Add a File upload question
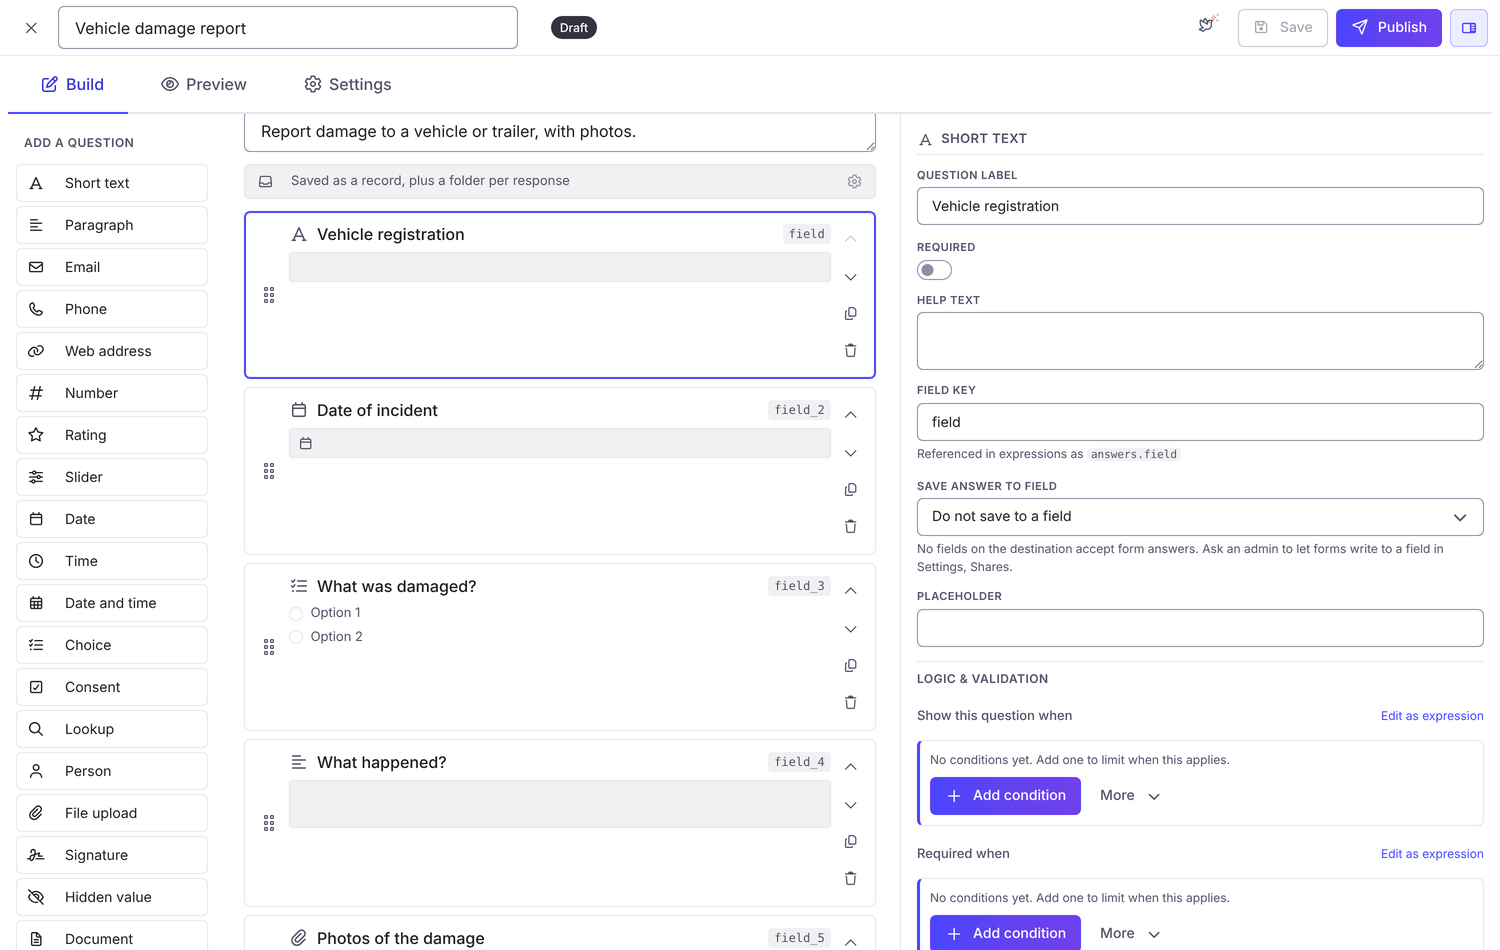 pos(112,813)
